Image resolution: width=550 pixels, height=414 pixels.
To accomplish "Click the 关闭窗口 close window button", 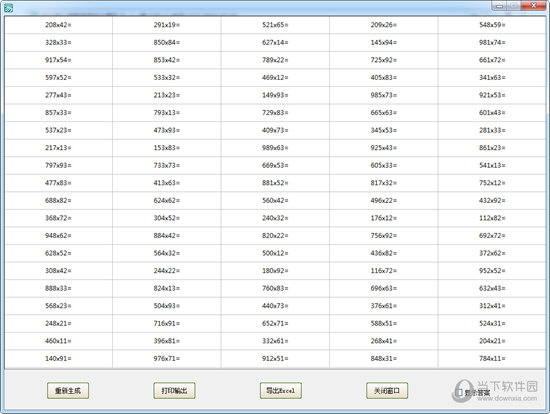I will (x=387, y=390).
